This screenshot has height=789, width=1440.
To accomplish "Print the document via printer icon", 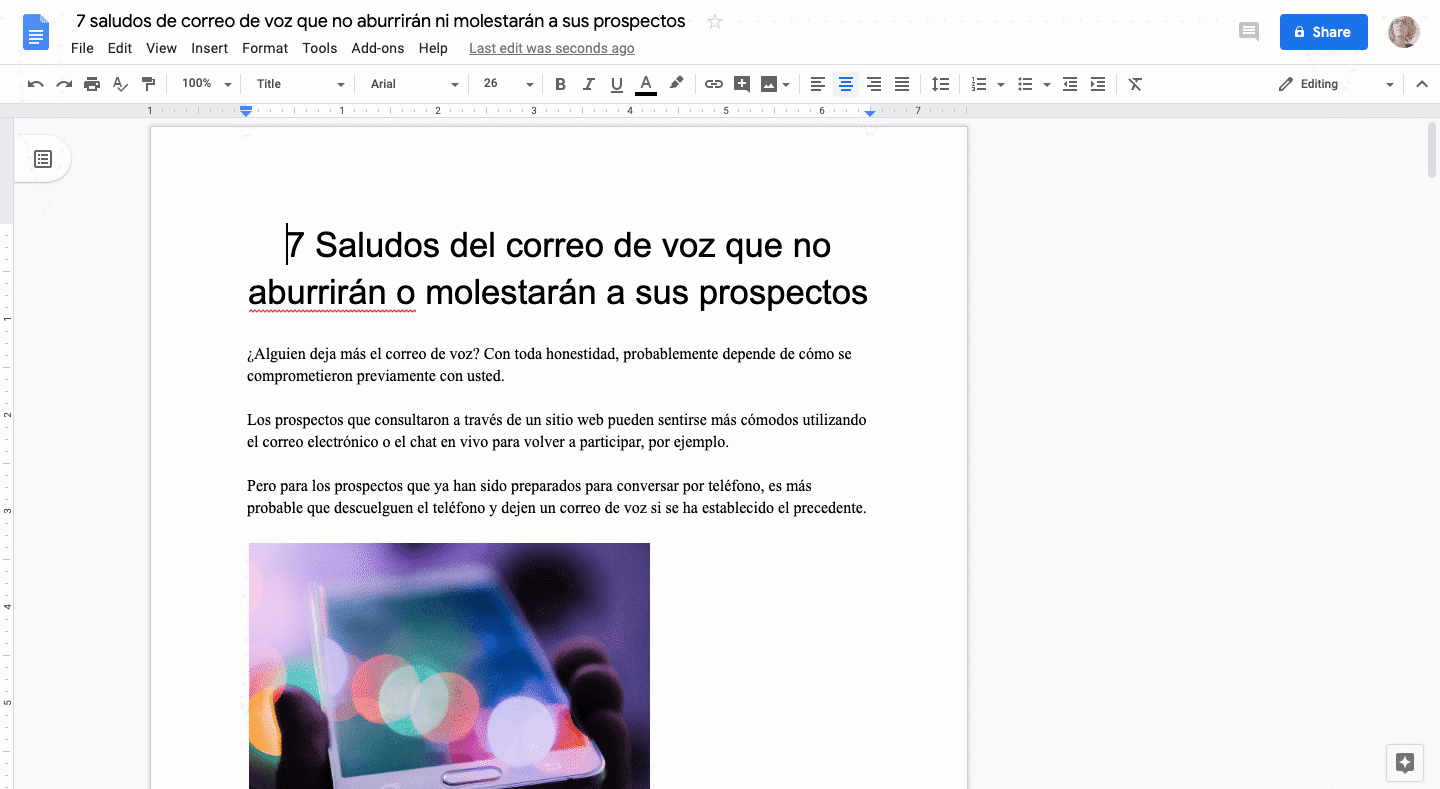I will pos(92,84).
